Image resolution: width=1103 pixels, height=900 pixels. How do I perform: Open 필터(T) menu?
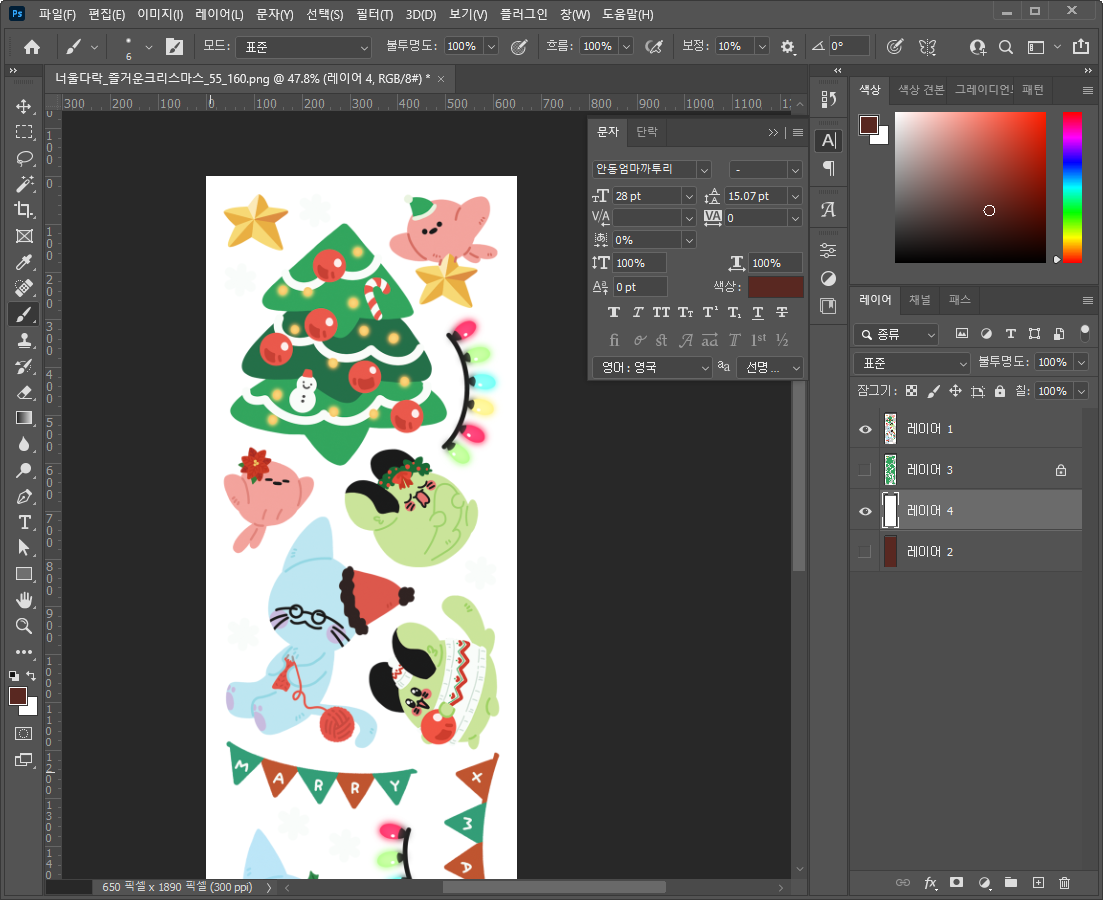pyautogui.click(x=374, y=14)
